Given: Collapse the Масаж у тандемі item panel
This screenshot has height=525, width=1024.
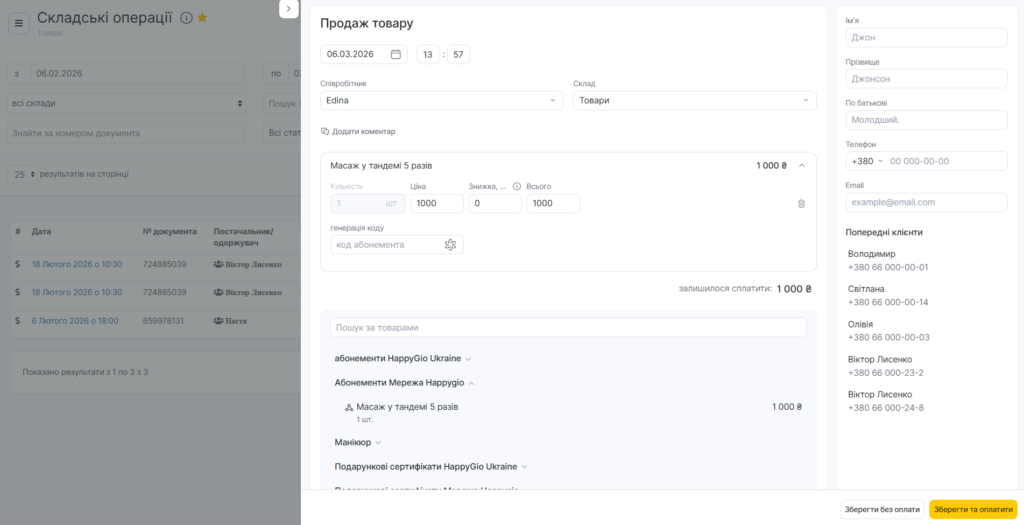Looking at the screenshot, I should [x=802, y=166].
